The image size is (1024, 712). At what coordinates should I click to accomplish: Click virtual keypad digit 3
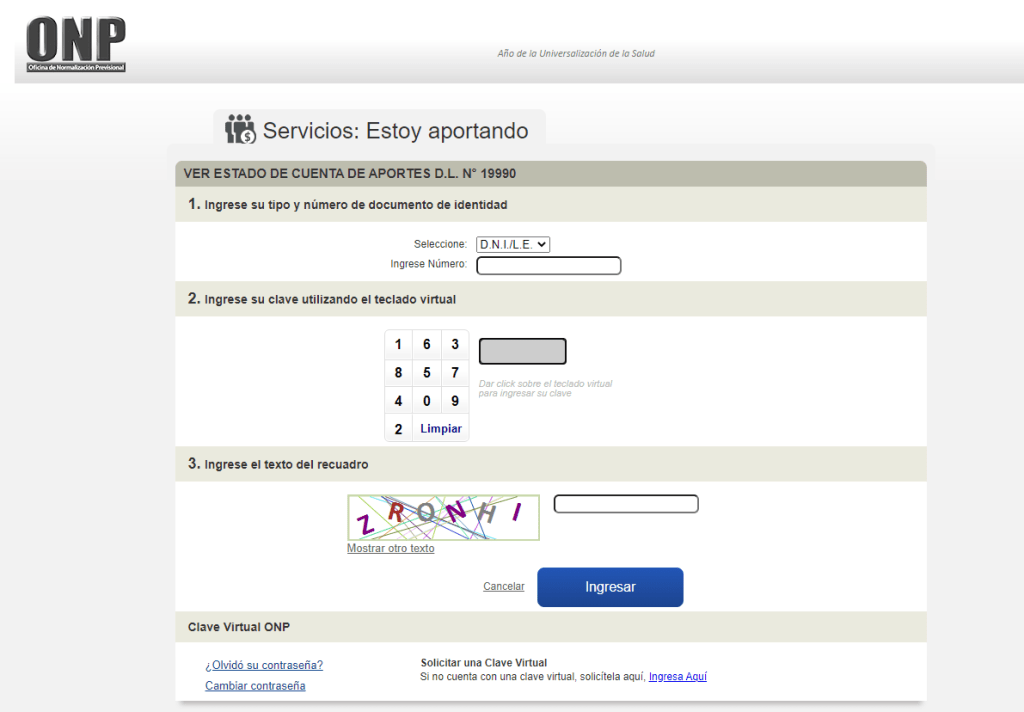tap(455, 344)
